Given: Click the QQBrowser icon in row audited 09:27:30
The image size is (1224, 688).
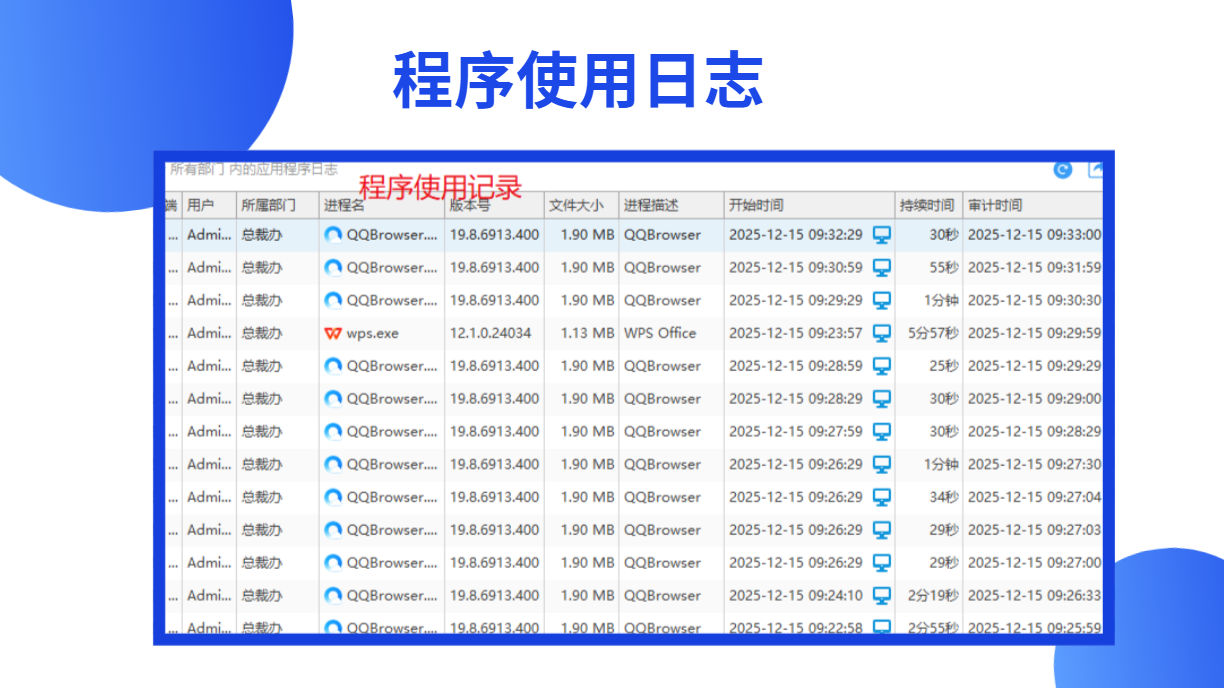Looking at the screenshot, I should click(333, 464).
